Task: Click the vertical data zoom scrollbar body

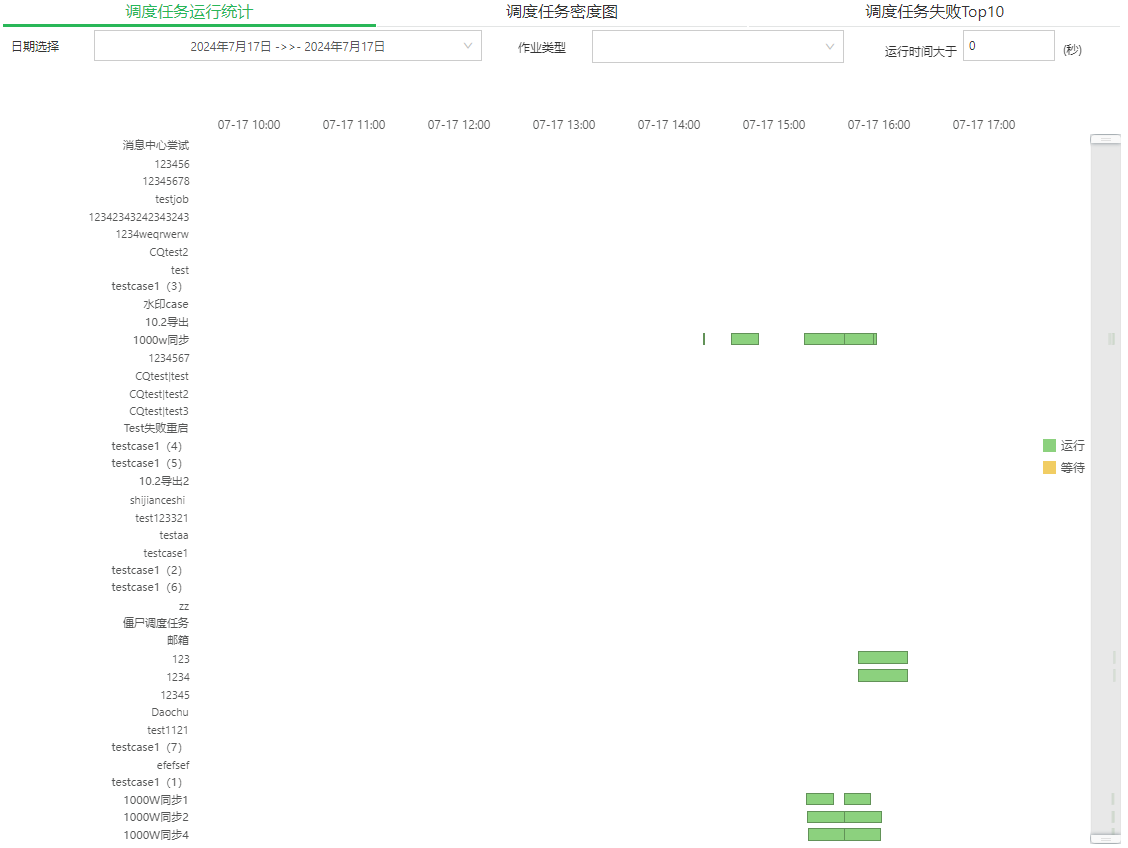Action: point(1105,489)
